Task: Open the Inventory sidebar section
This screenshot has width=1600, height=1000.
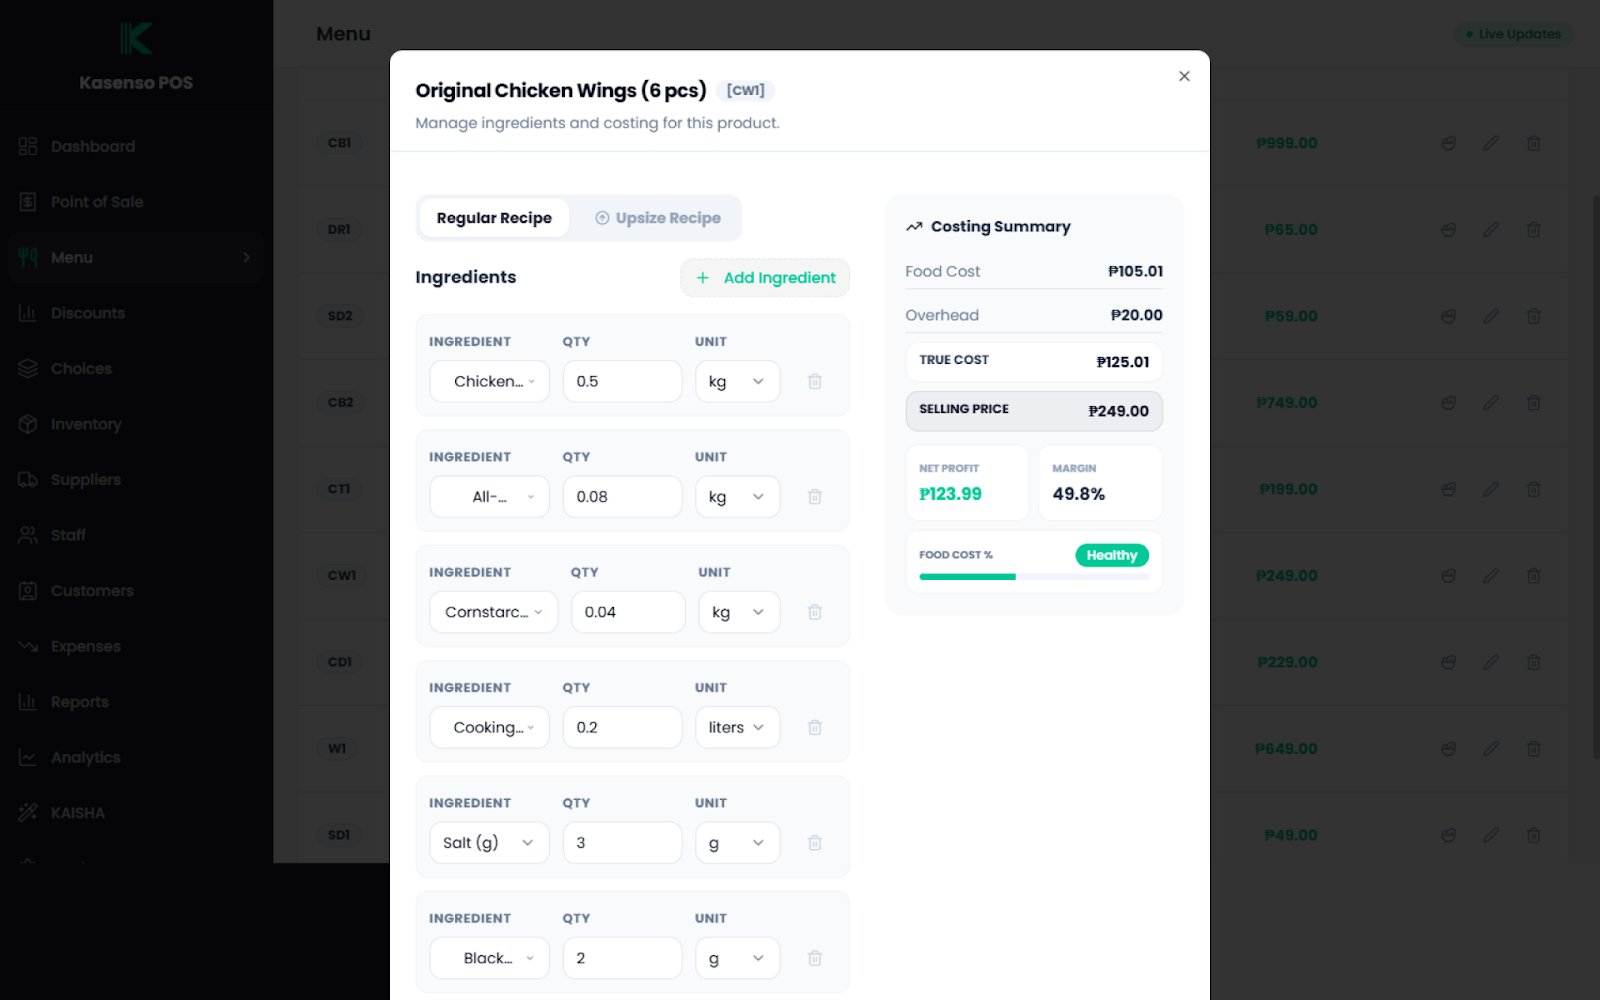Action: pos(136,424)
